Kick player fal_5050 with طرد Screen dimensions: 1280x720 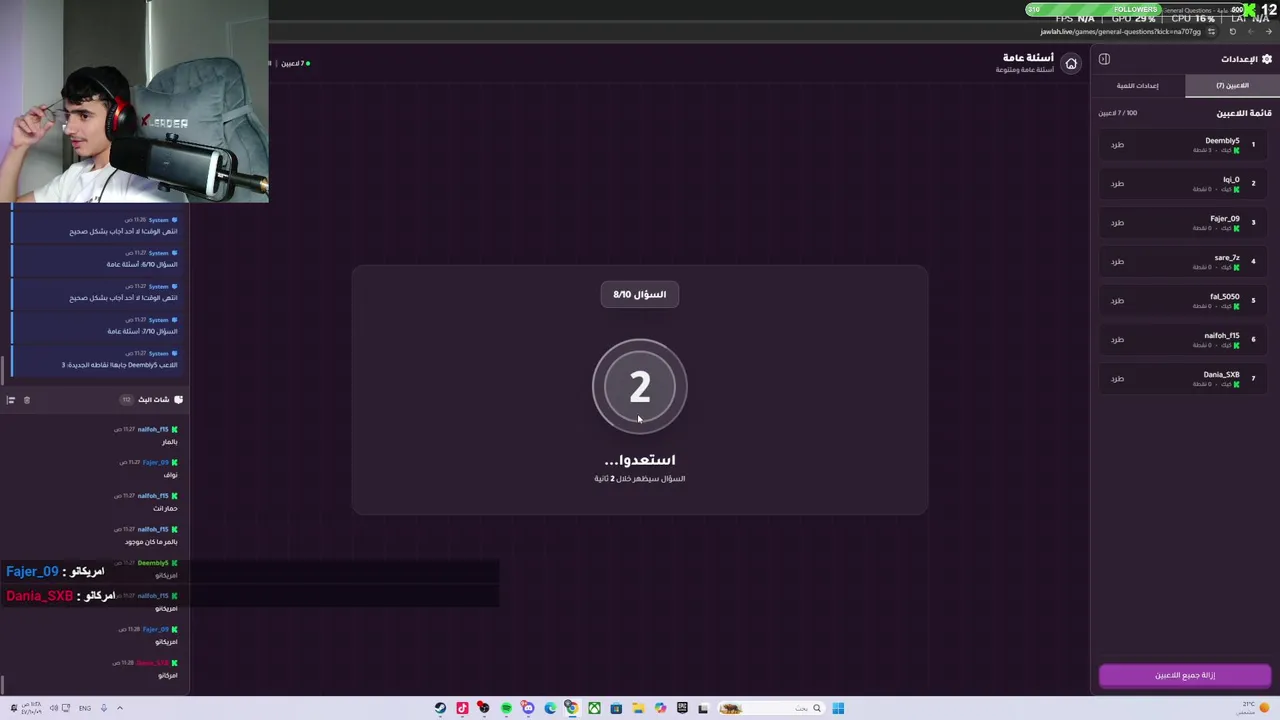[x=1117, y=301]
